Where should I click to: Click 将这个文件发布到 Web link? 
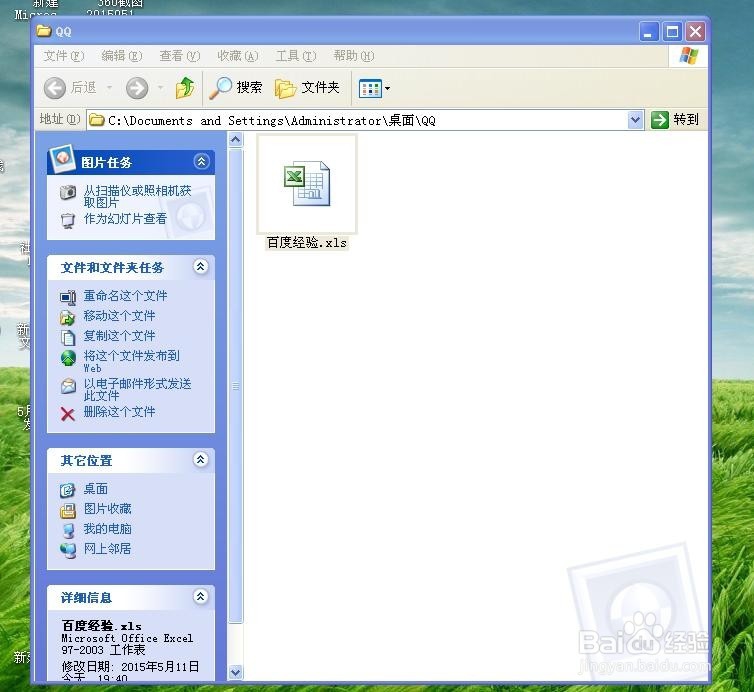(131, 361)
